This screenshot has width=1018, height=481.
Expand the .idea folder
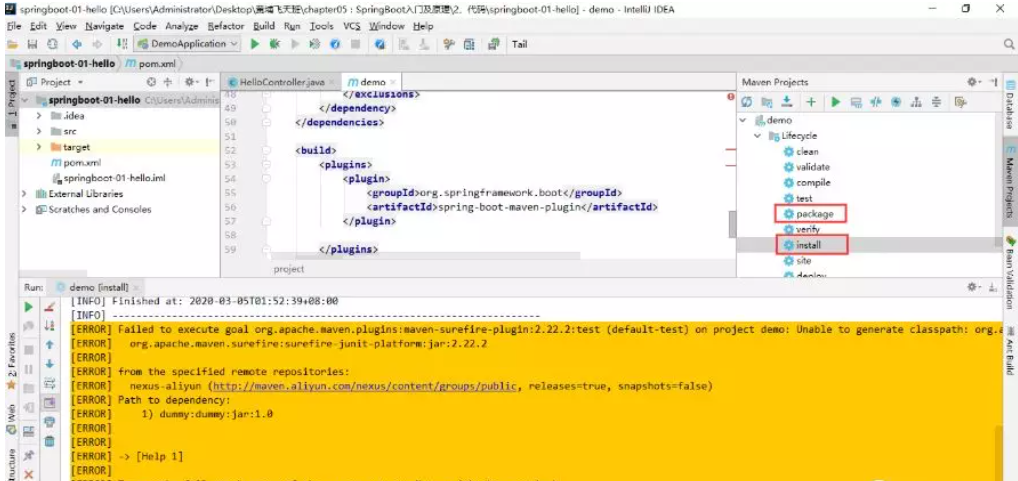[39, 116]
